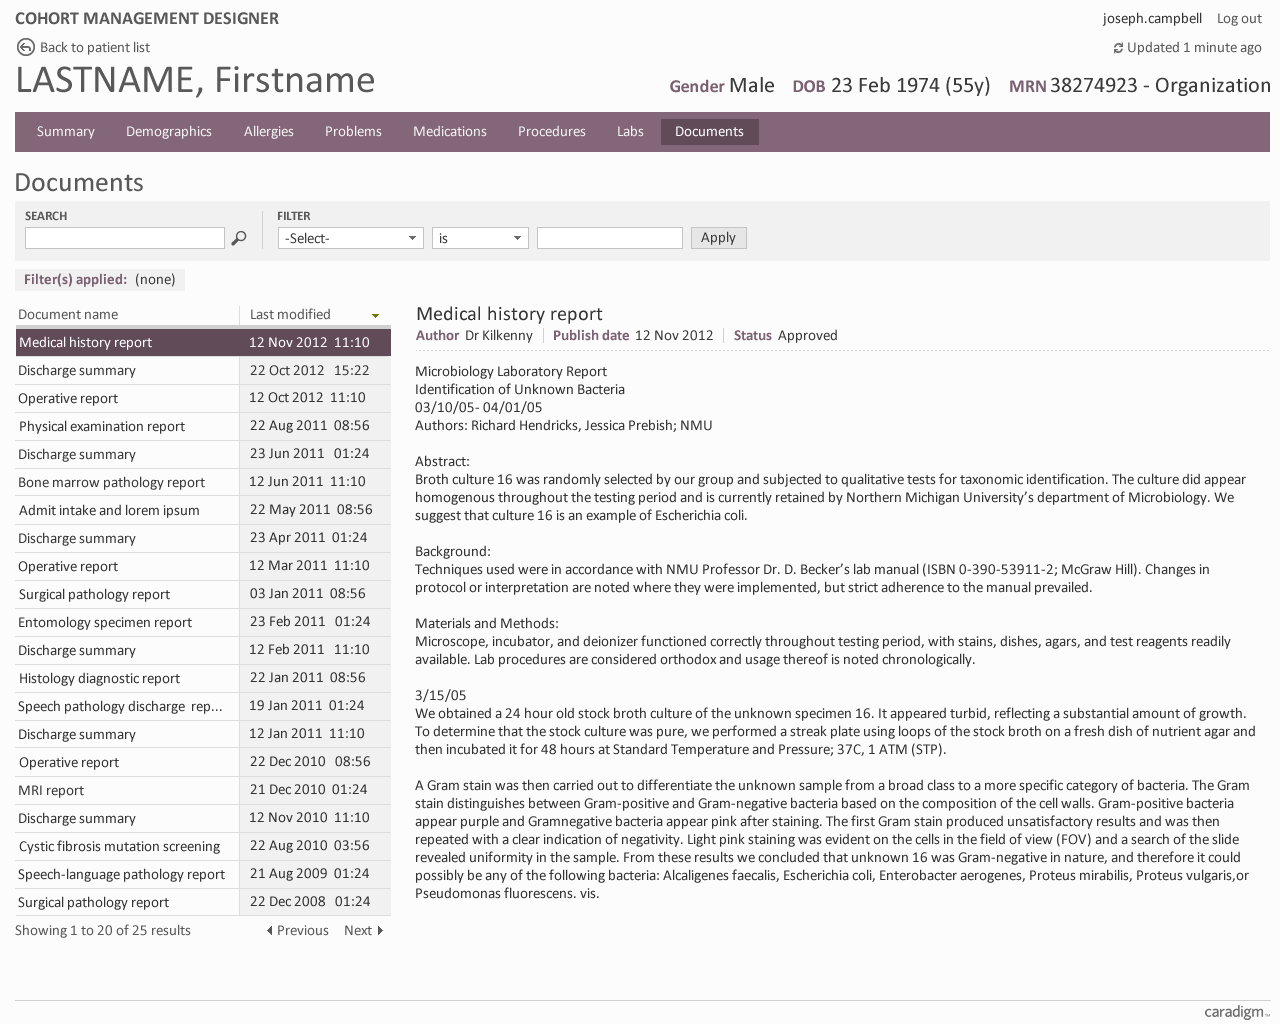This screenshot has width=1280, height=1024.
Task: Select the Bone marrow pathology report document
Action: 110,482
